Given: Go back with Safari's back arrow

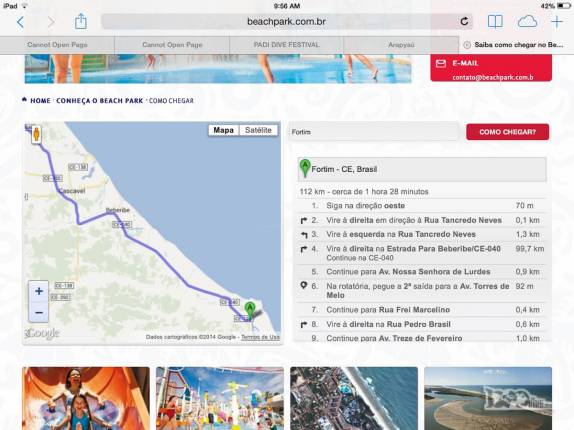Looking at the screenshot, I should (x=20, y=22).
